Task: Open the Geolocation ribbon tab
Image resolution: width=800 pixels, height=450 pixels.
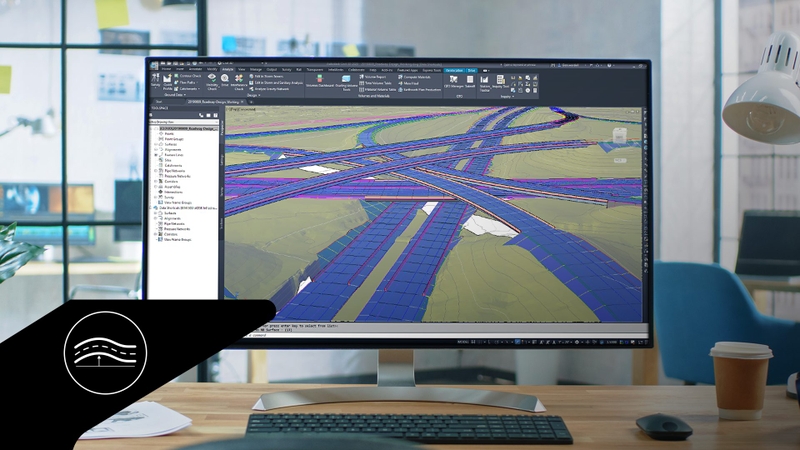Action: pos(454,70)
